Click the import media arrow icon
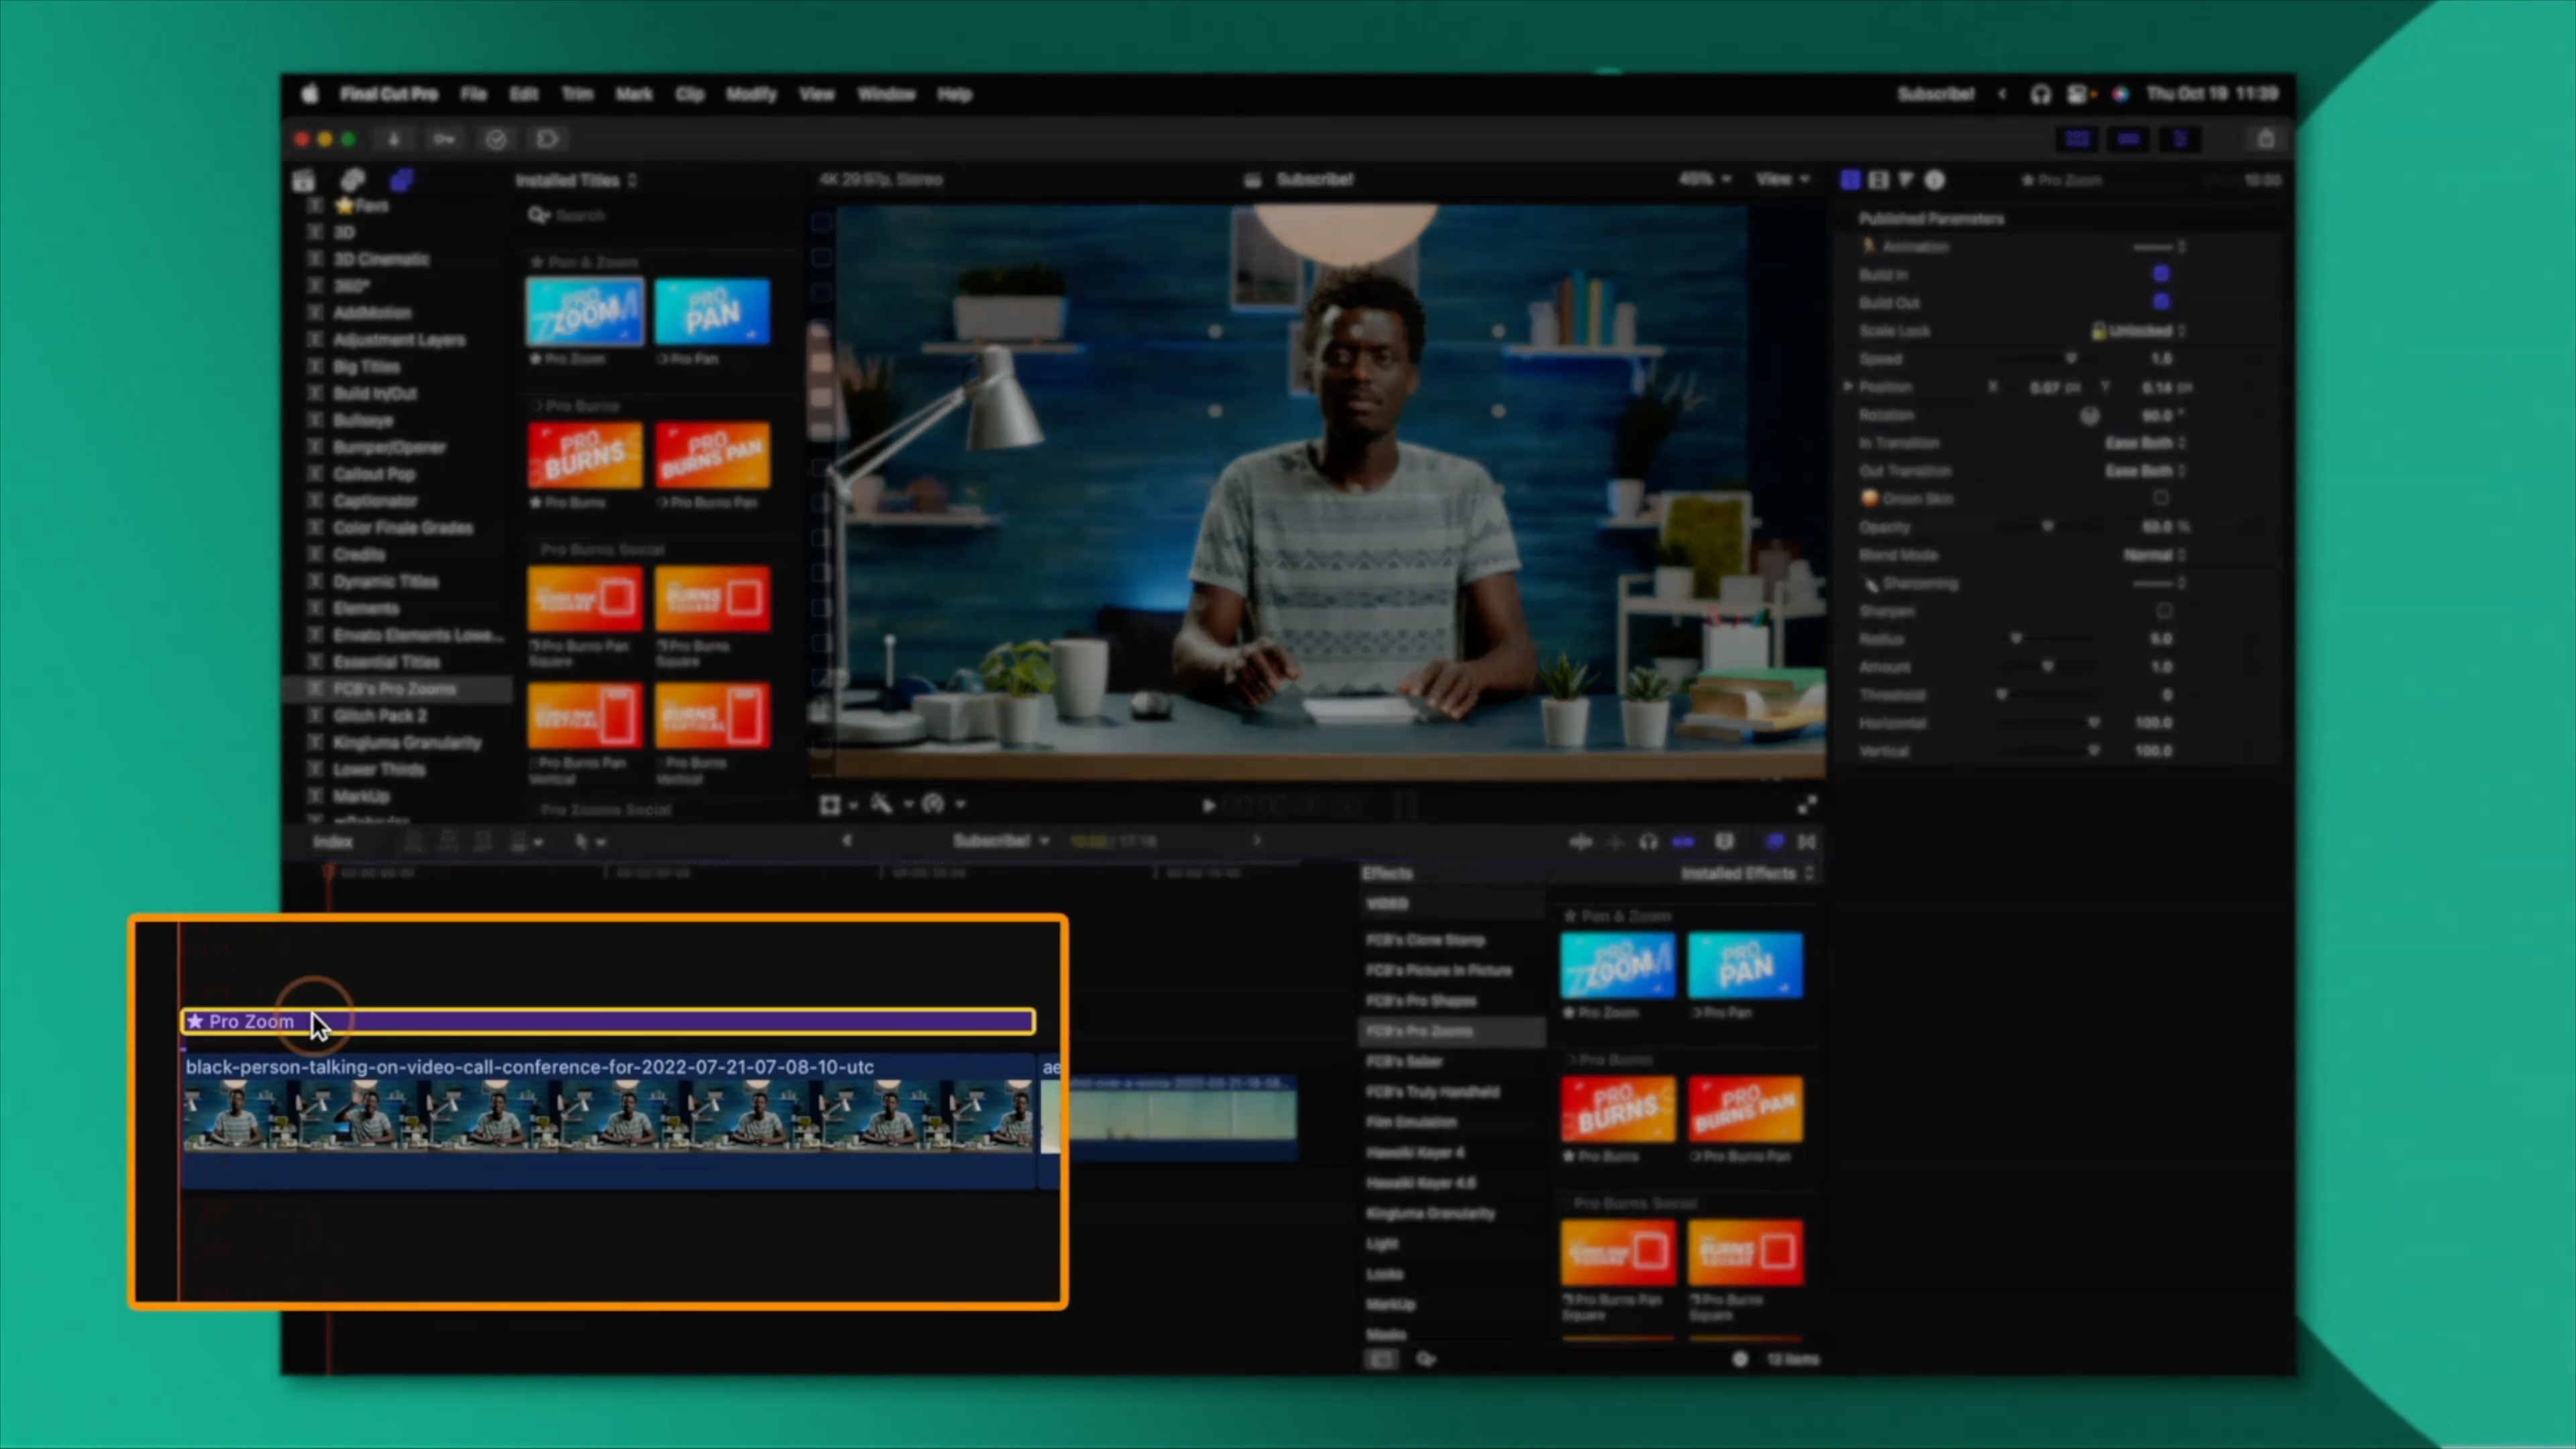 click(x=394, y=139)
